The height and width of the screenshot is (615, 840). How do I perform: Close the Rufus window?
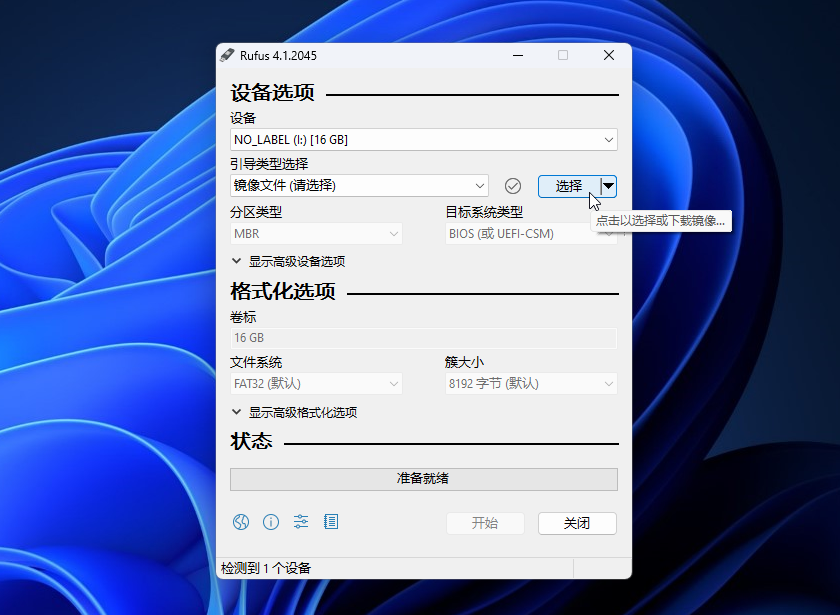point(609,55)
